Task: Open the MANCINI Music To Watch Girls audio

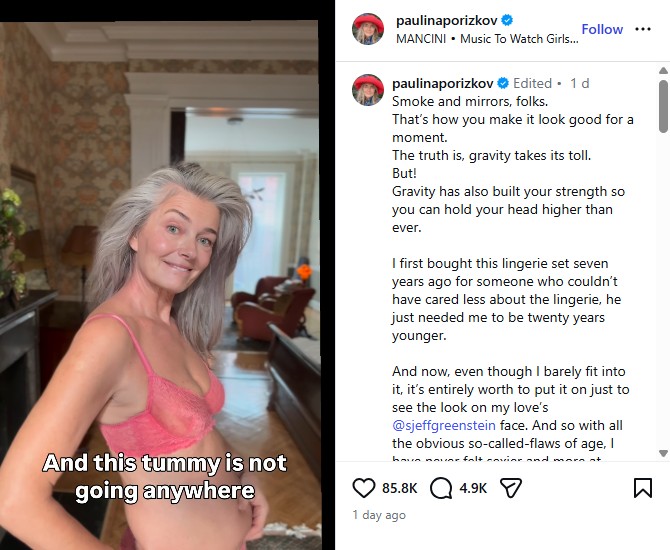Action: (x=487, y=39)
